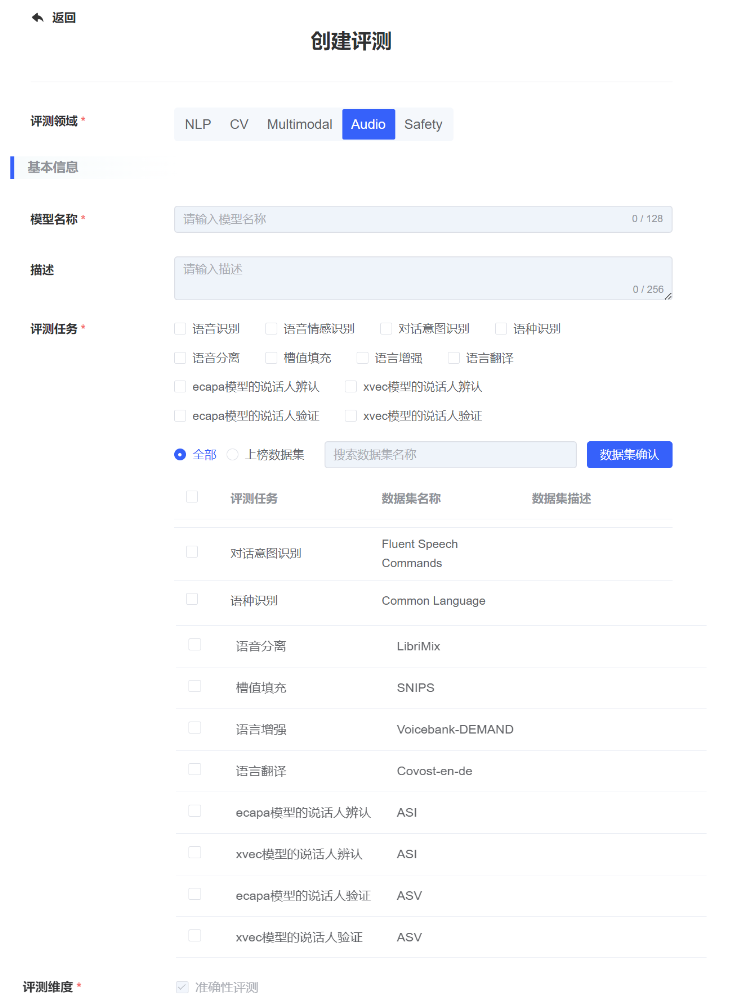
Task: Select the CV domain tab
Action: coord(239,124)
